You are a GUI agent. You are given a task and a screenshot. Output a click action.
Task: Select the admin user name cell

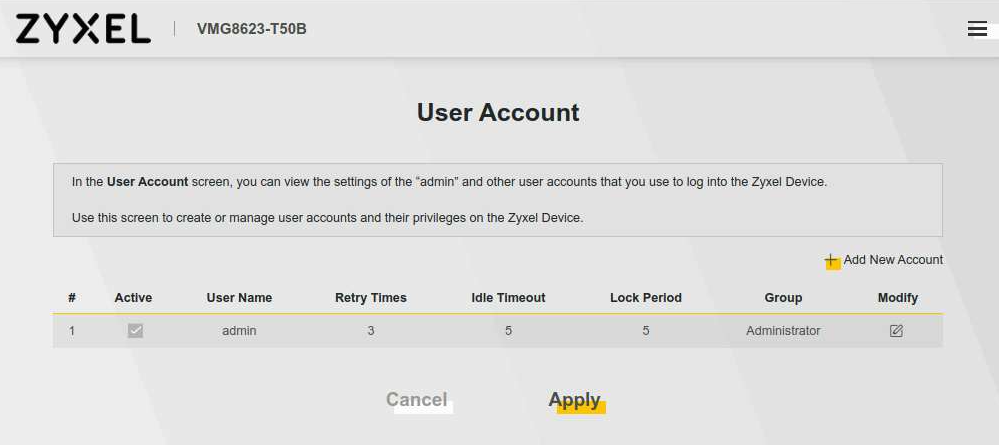click(x=239, y=331)
